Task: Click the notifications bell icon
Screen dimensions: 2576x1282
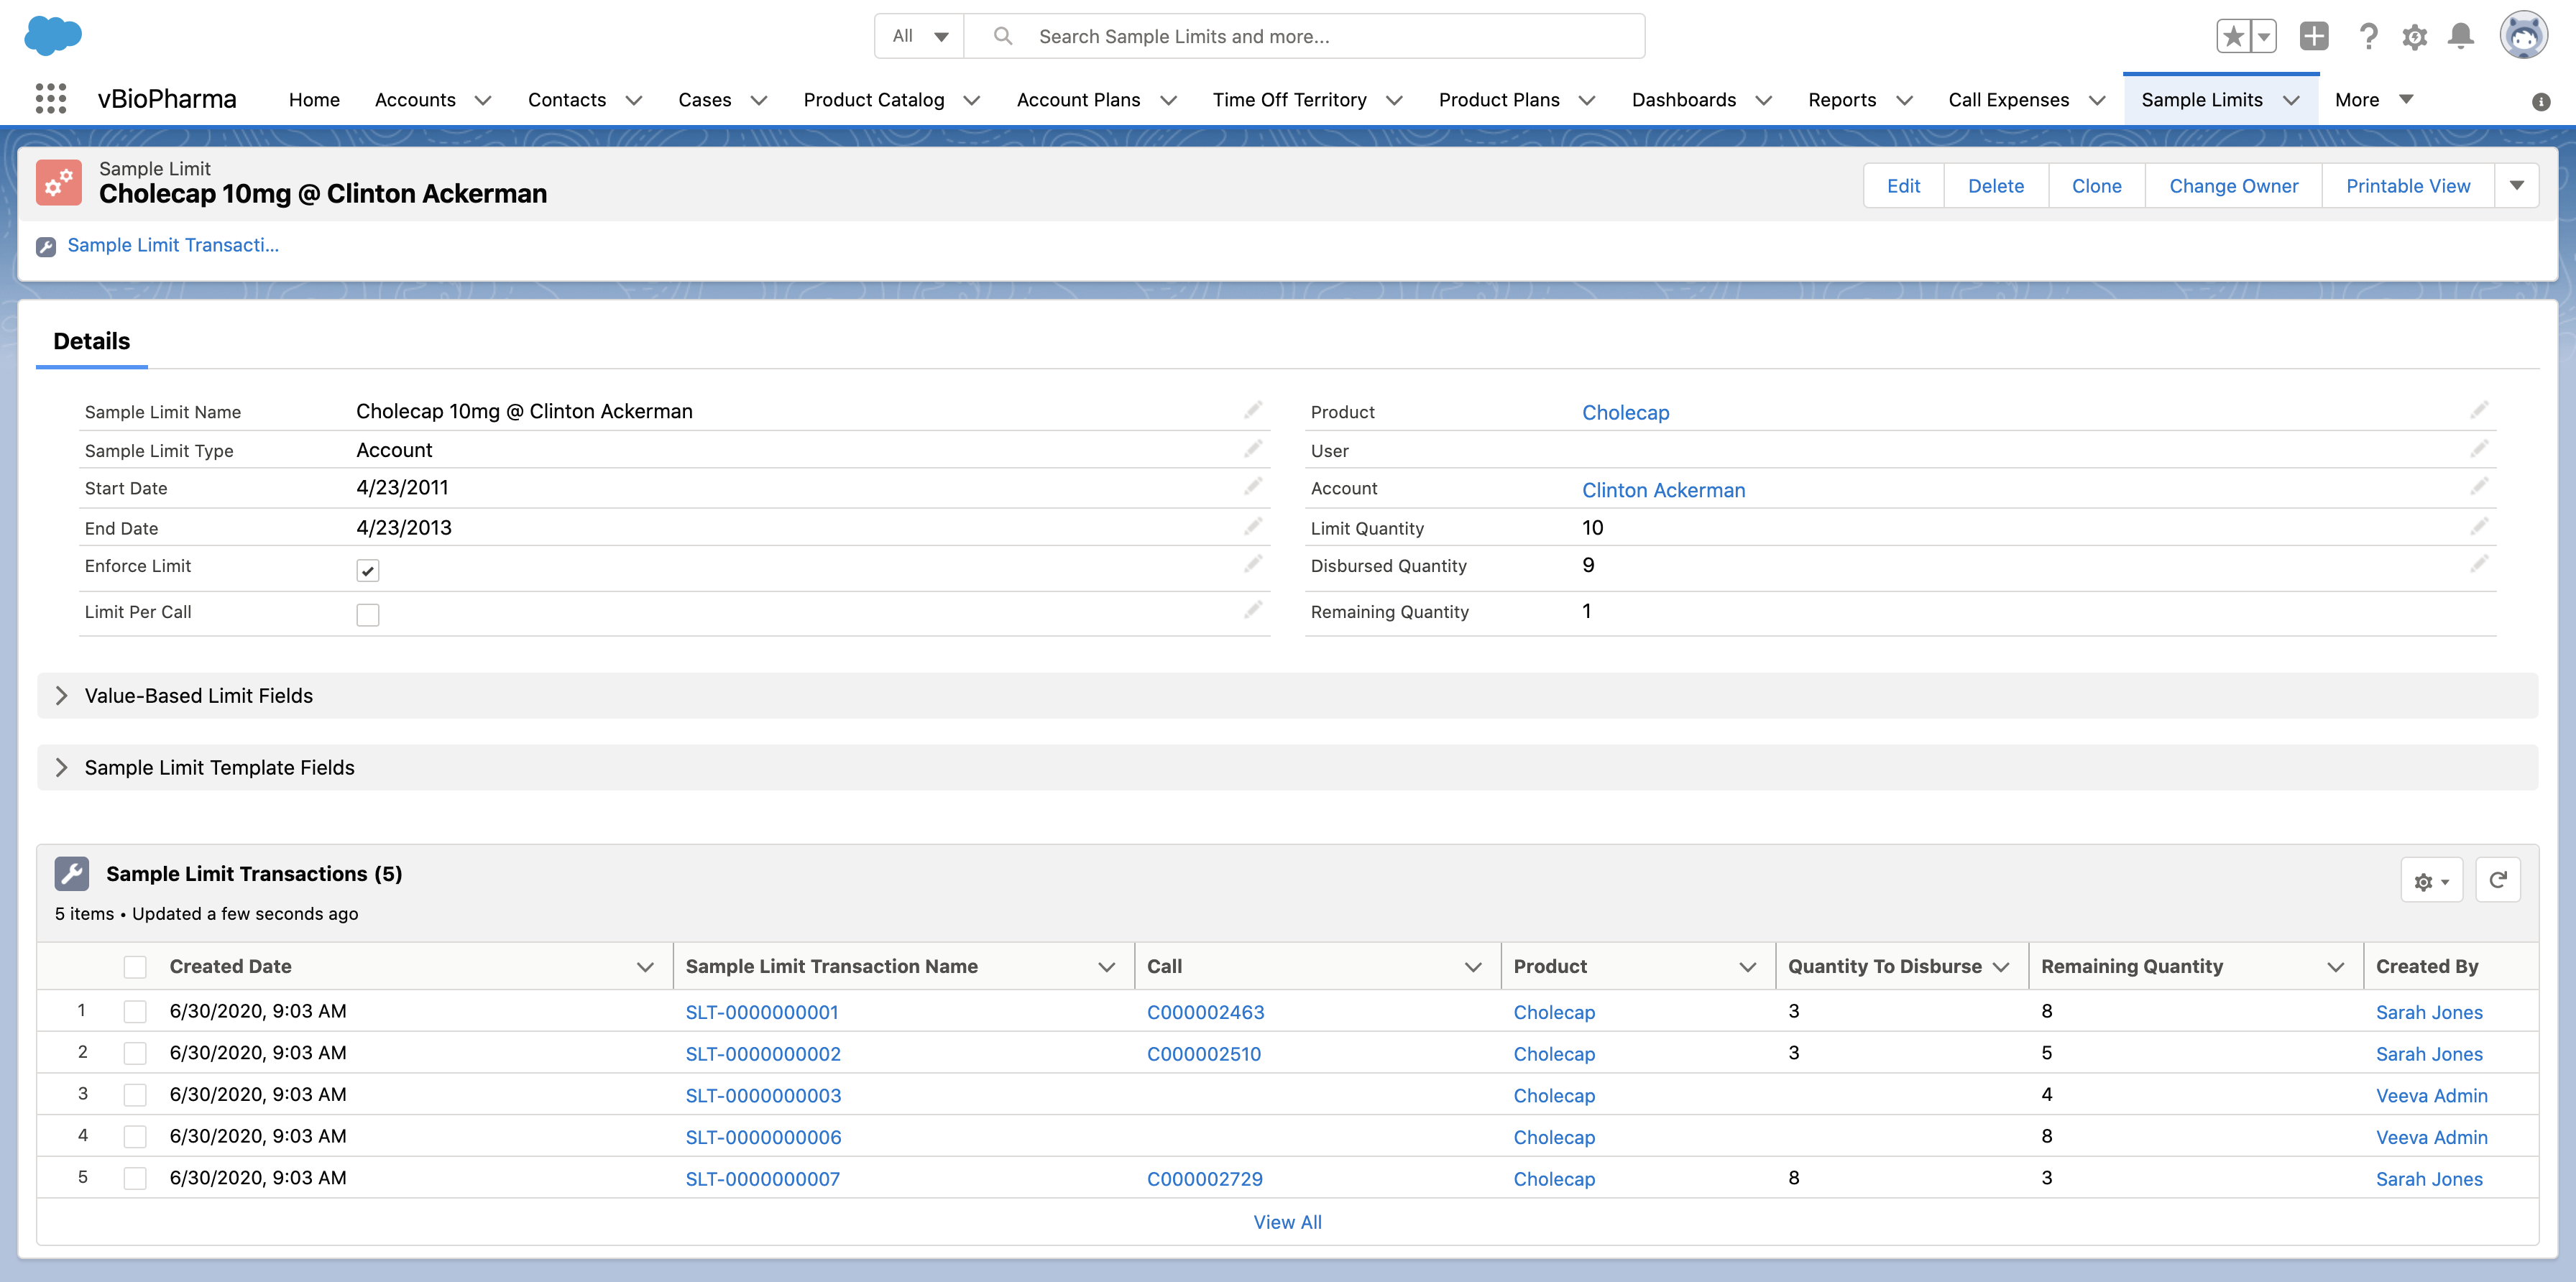Action: tap(2460, 37)
